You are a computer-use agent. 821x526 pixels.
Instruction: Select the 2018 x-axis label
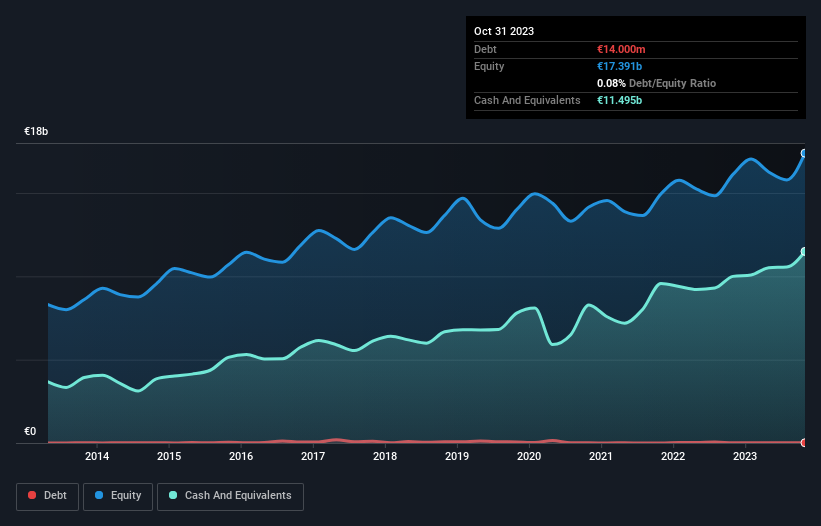click(385, 456)
